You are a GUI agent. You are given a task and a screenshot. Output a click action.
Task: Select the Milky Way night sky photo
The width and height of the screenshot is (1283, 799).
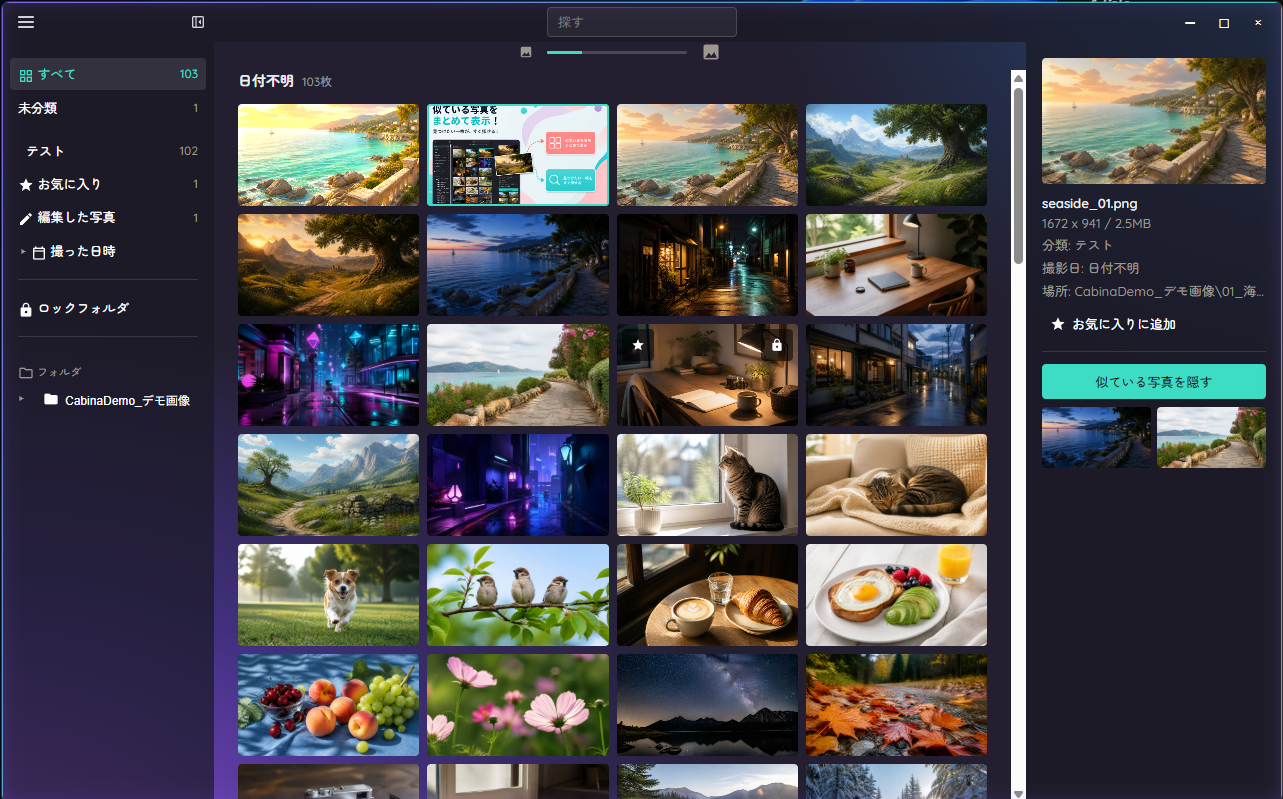point(707,705)
